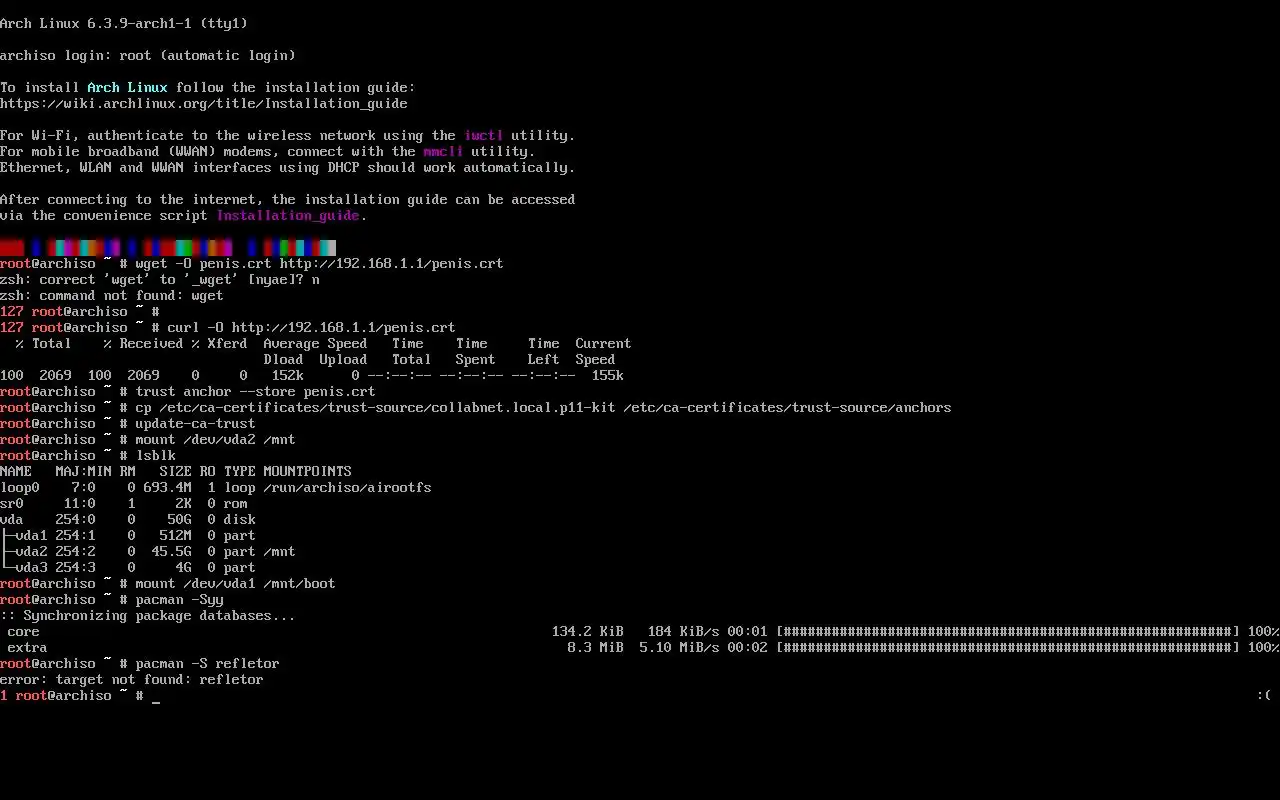Click the "pacman -Syy" command
Screen dimensions: 1280x800
point(179,599)
